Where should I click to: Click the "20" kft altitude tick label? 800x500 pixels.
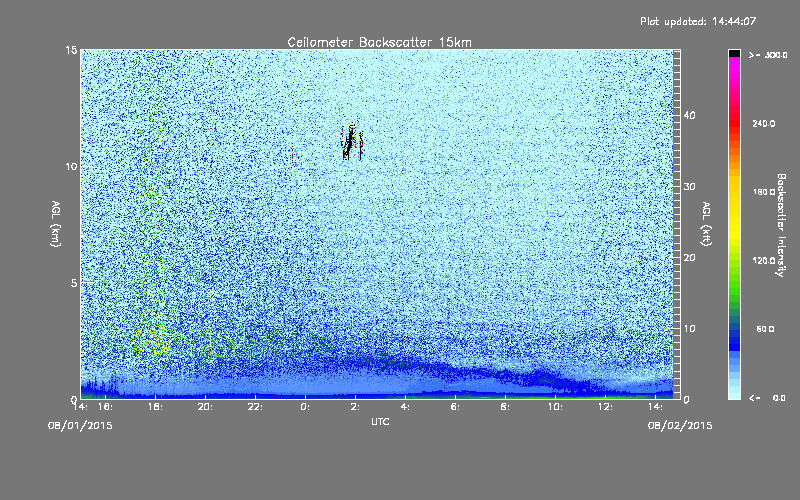[689, 258]
